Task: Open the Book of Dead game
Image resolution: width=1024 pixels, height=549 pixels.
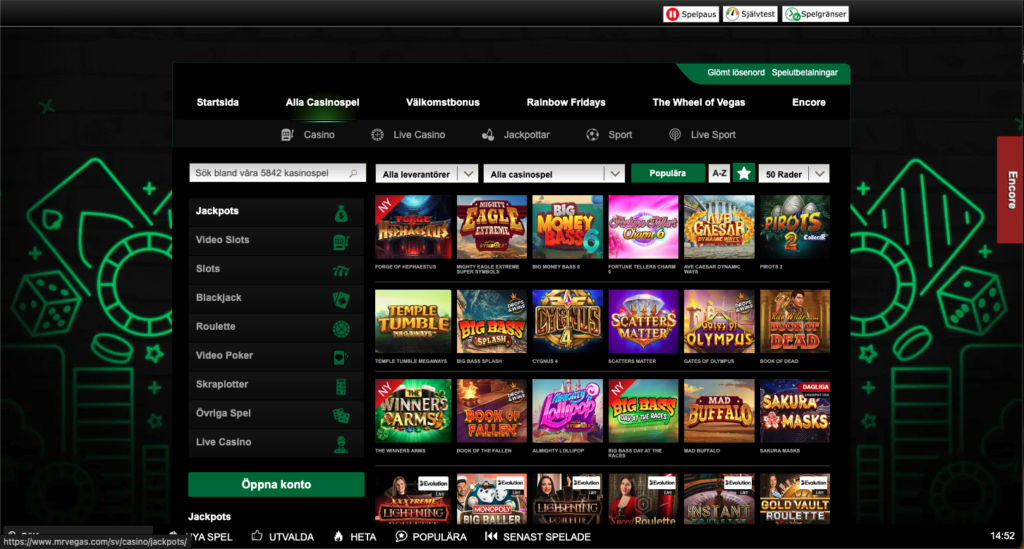Action: pyautogui.click(x=795, y=321)
